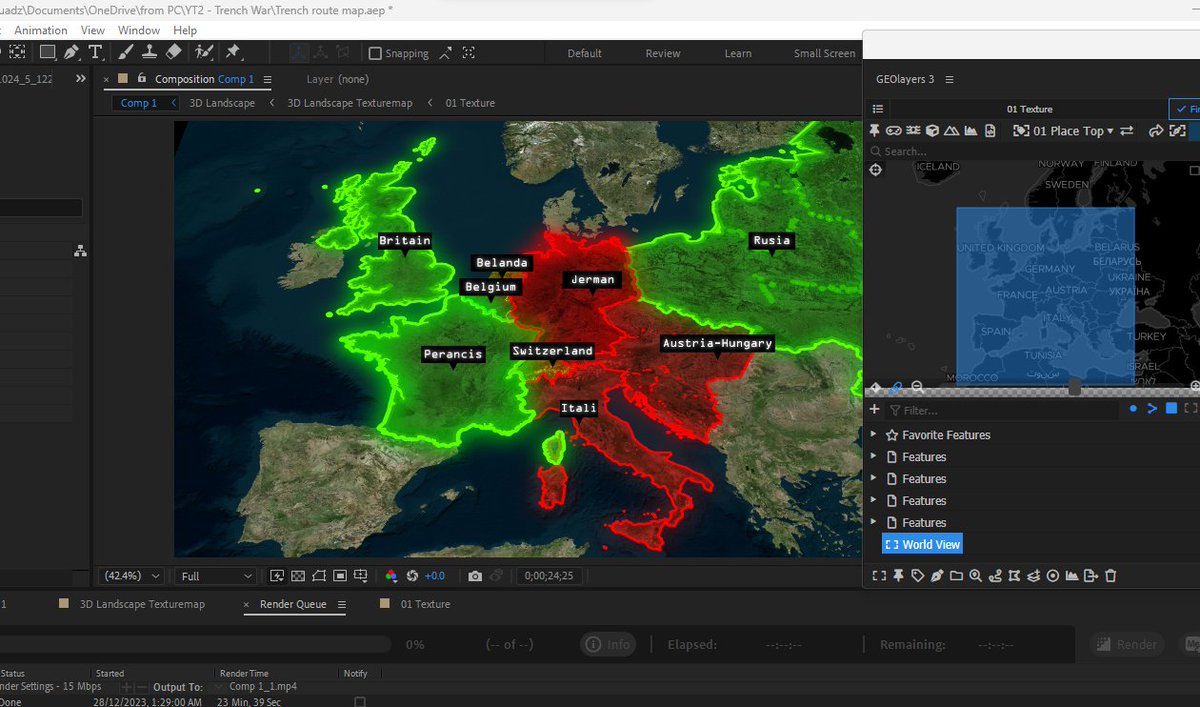Toggle the blue link icon under map
The image size is (1200, 707).
(x=896, y=387)
